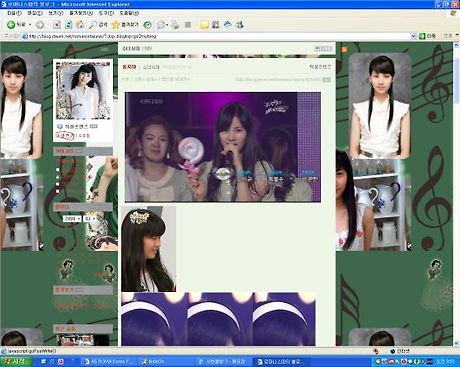This screenshot has width=460, height=367.
Task: Click the scrollbar up arrow
Action: [456, 44]
